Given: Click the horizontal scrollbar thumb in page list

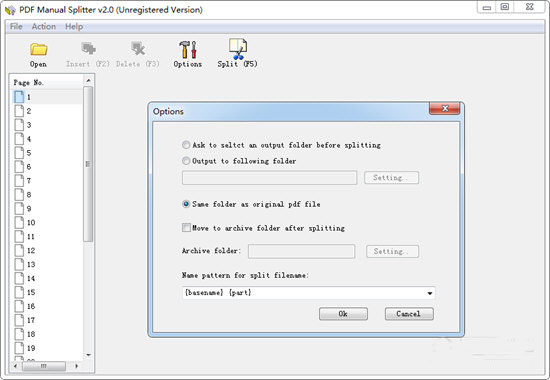Looking at the screenshot, I should coord(44,366).
